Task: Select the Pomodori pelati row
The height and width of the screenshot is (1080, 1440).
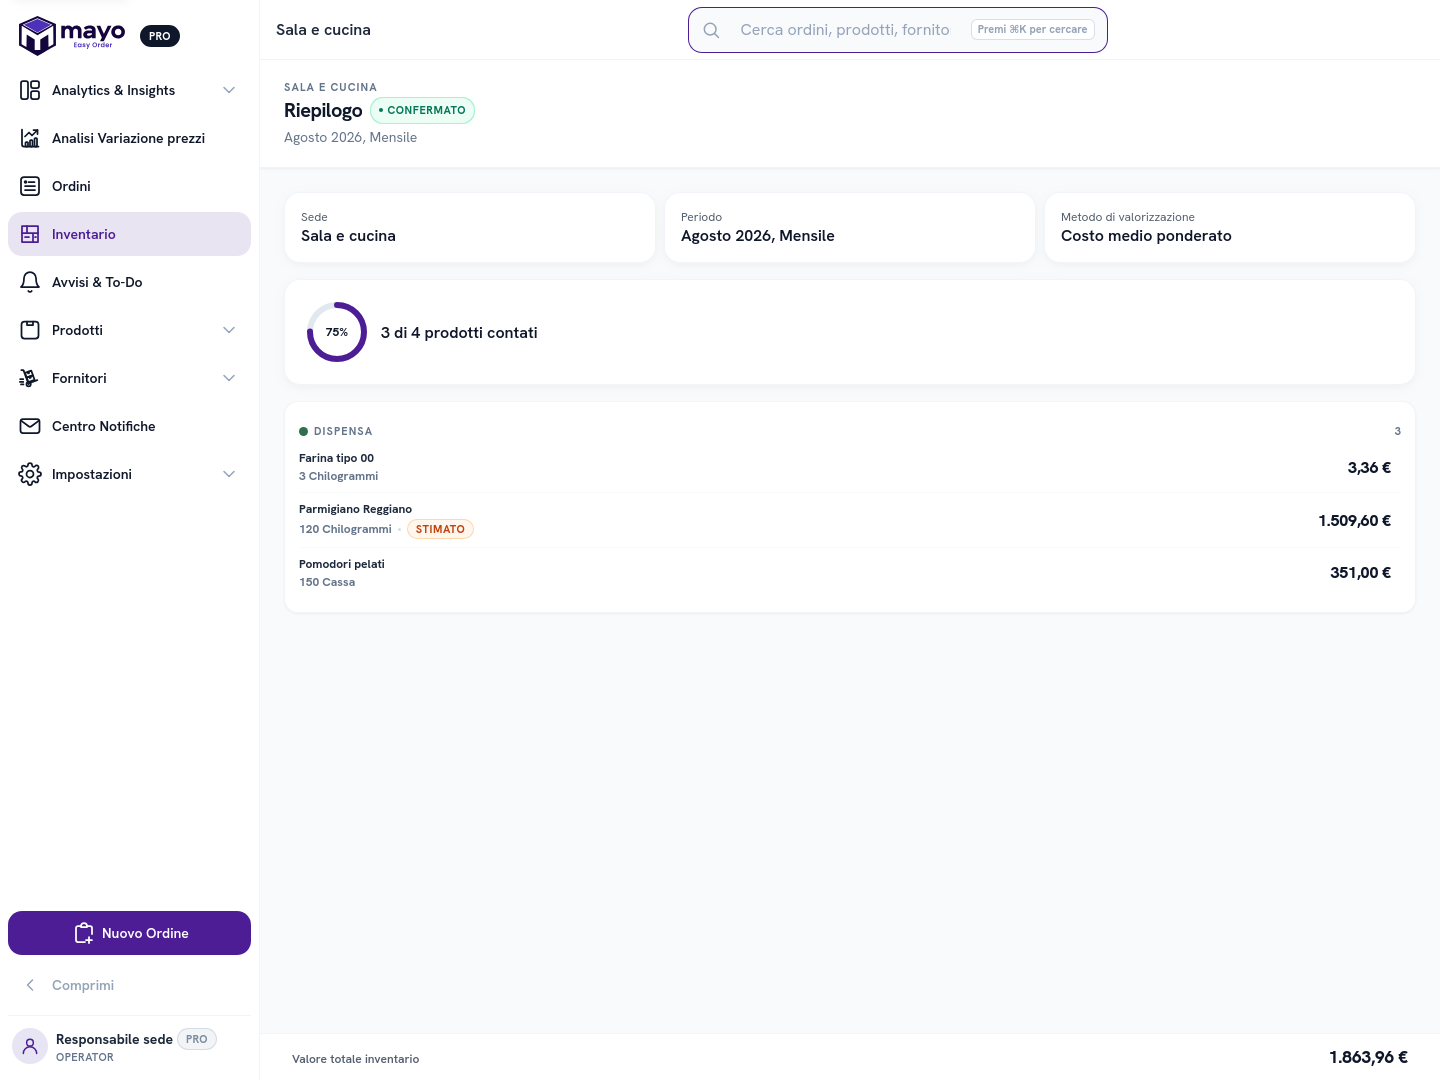Action: 849,573
